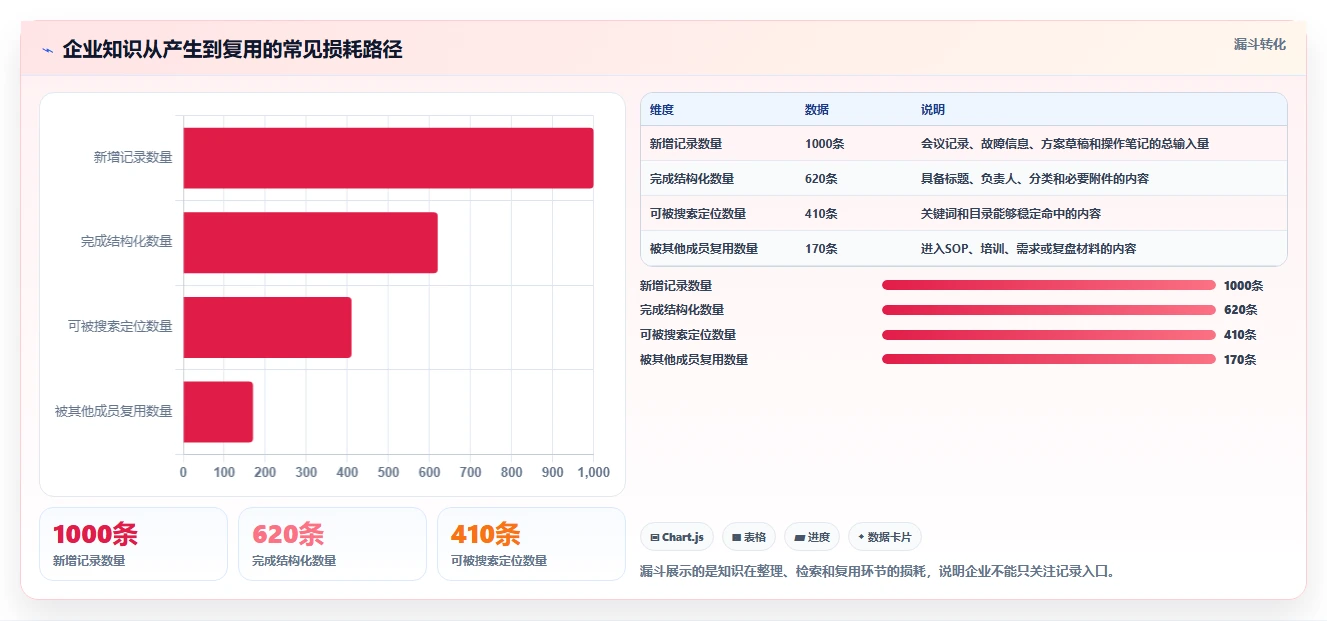Click the 620条 完成结构化数量 summary card

(332, 544)
